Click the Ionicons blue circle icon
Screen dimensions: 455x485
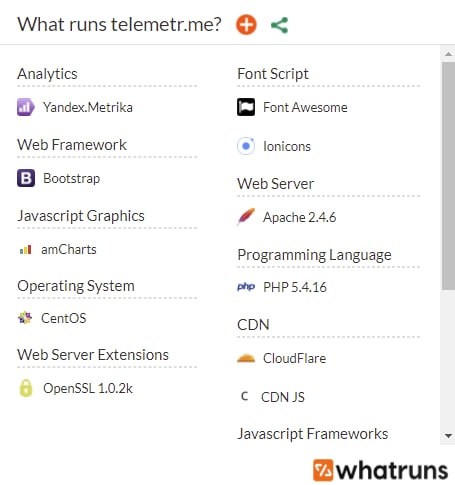click(x=246, y=146)
